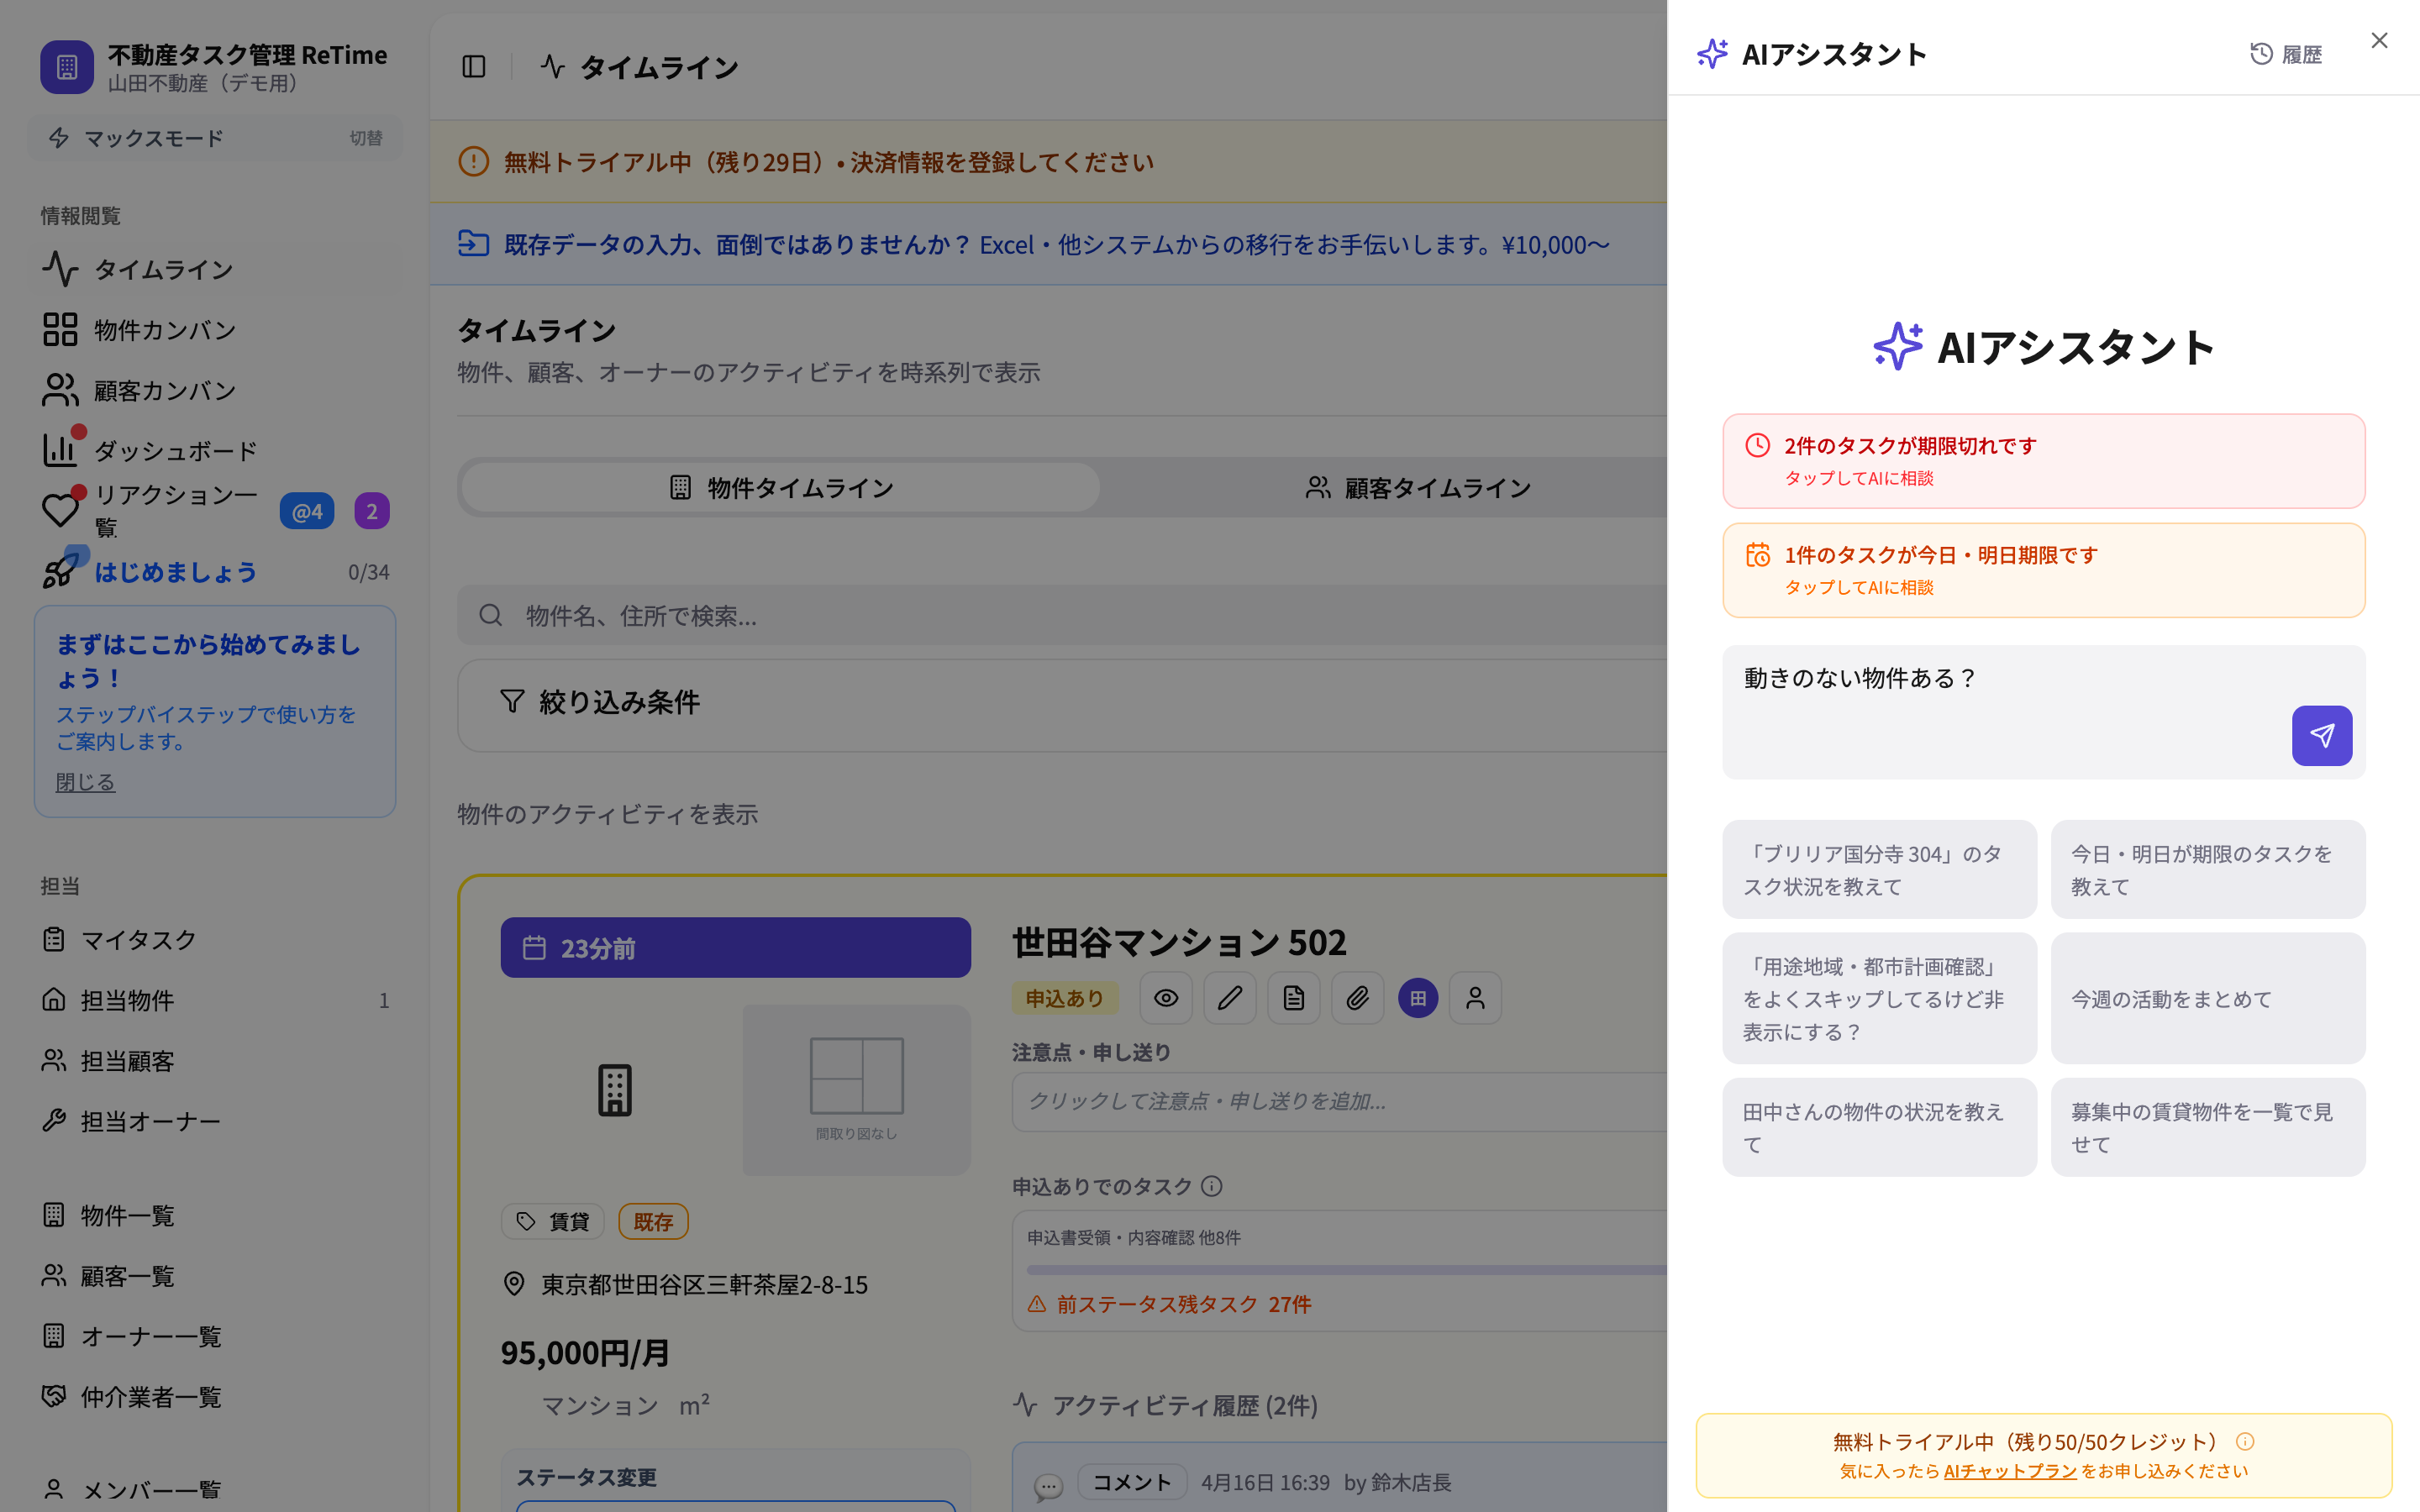Click 1件のタスクが今日・明日期限です alert

point(2043,570)
